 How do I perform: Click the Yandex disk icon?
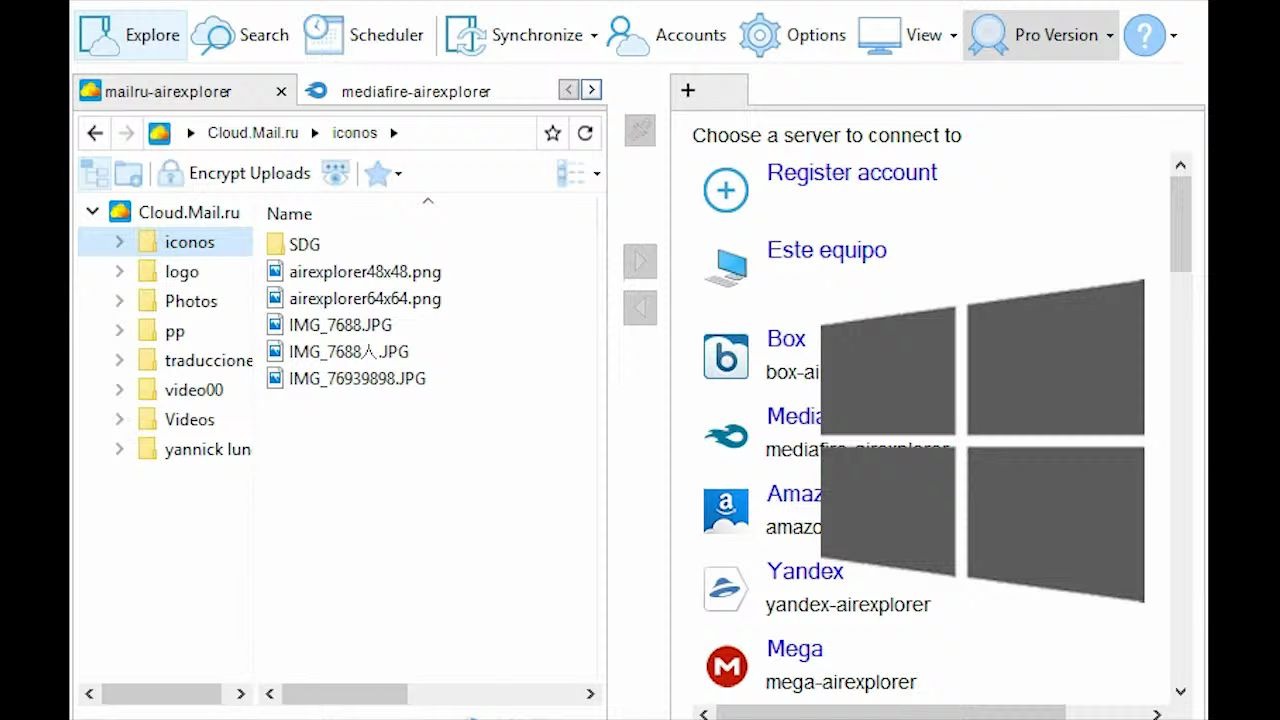[x=726, y=589]
